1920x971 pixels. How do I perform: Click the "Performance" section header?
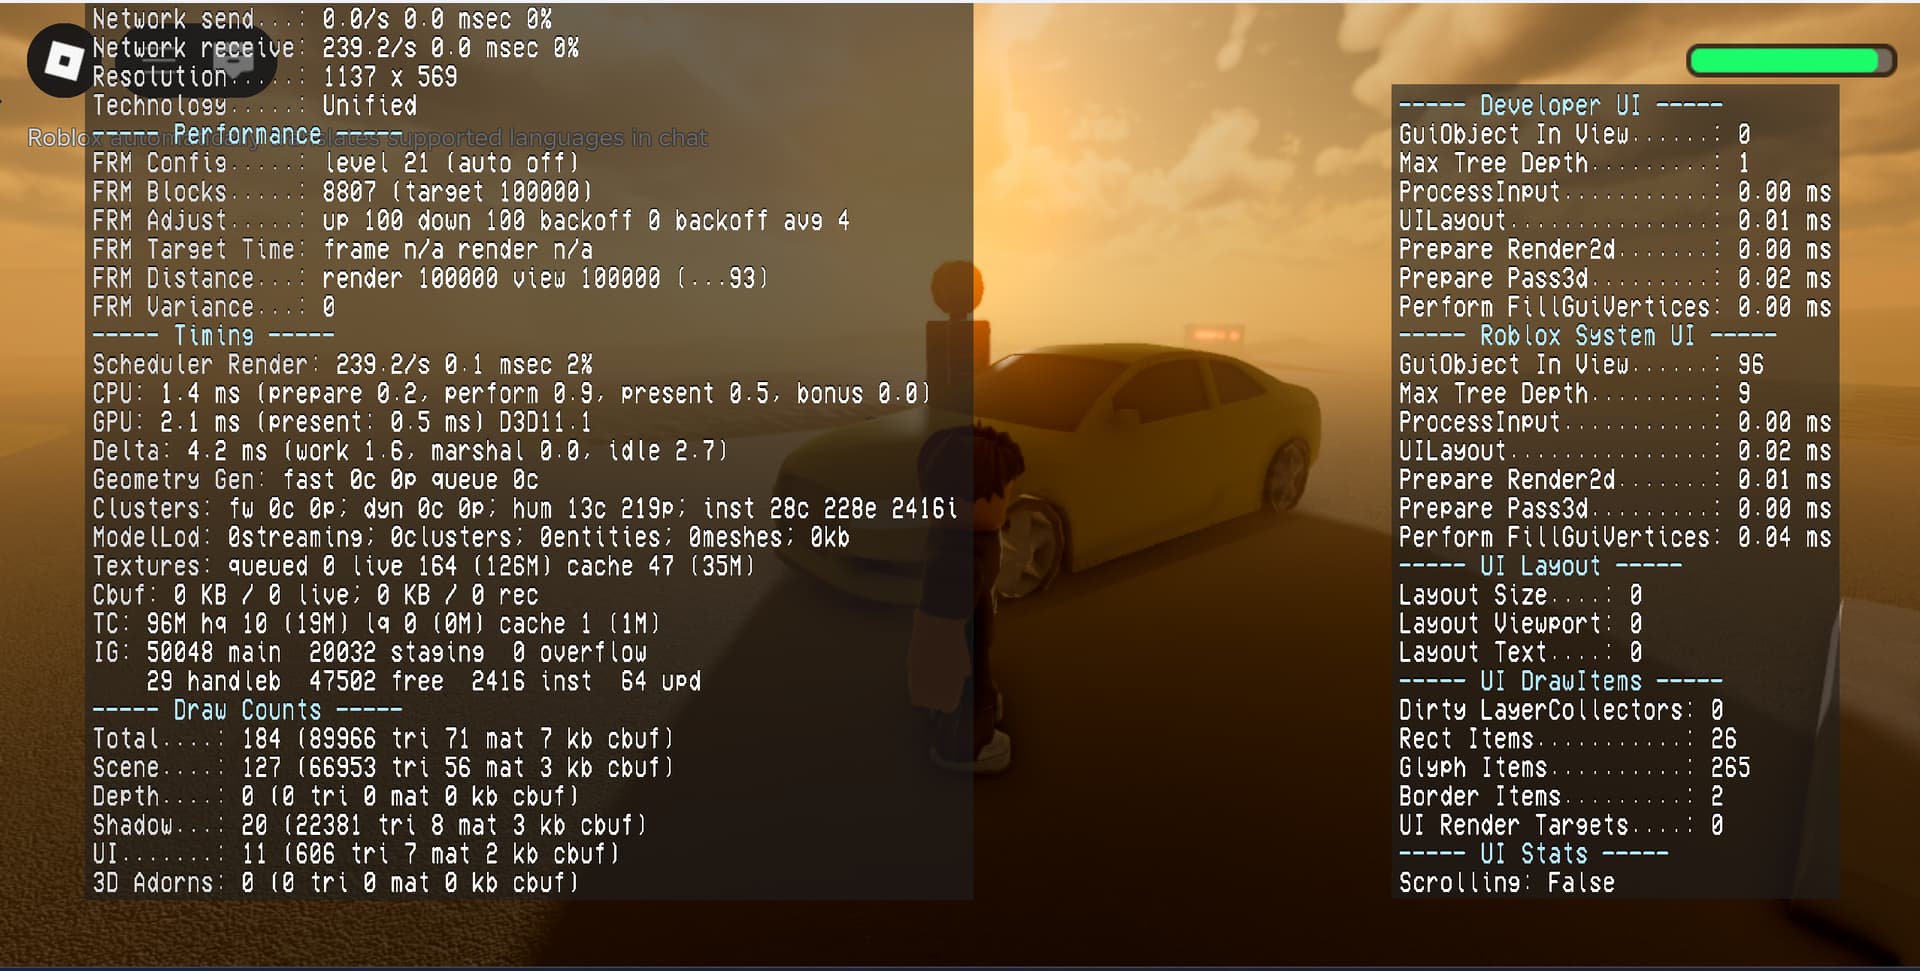pos(247,134)
